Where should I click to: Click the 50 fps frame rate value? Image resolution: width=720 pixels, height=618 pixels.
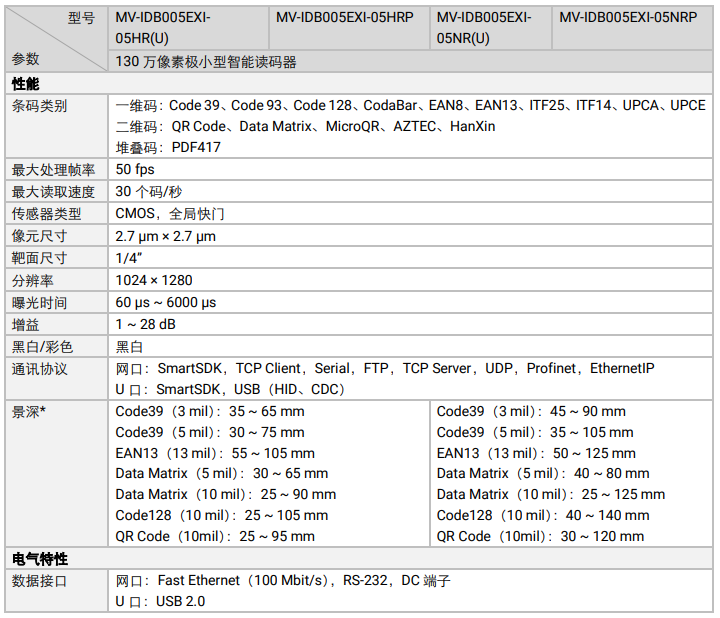[x=135, y=169]
